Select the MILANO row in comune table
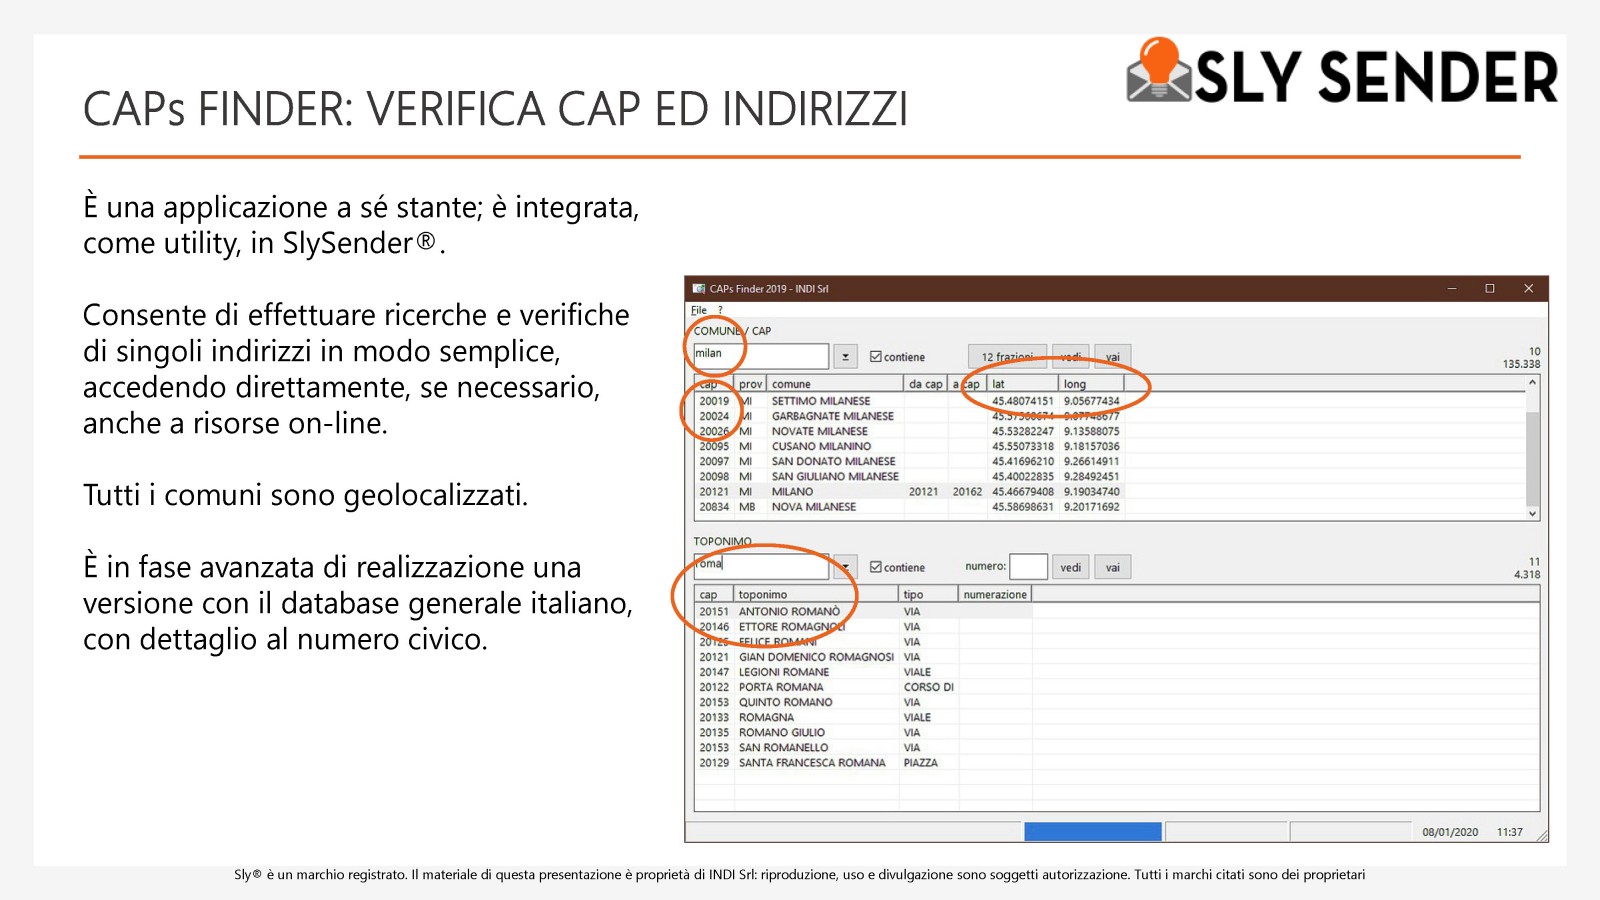 [792, 492]
